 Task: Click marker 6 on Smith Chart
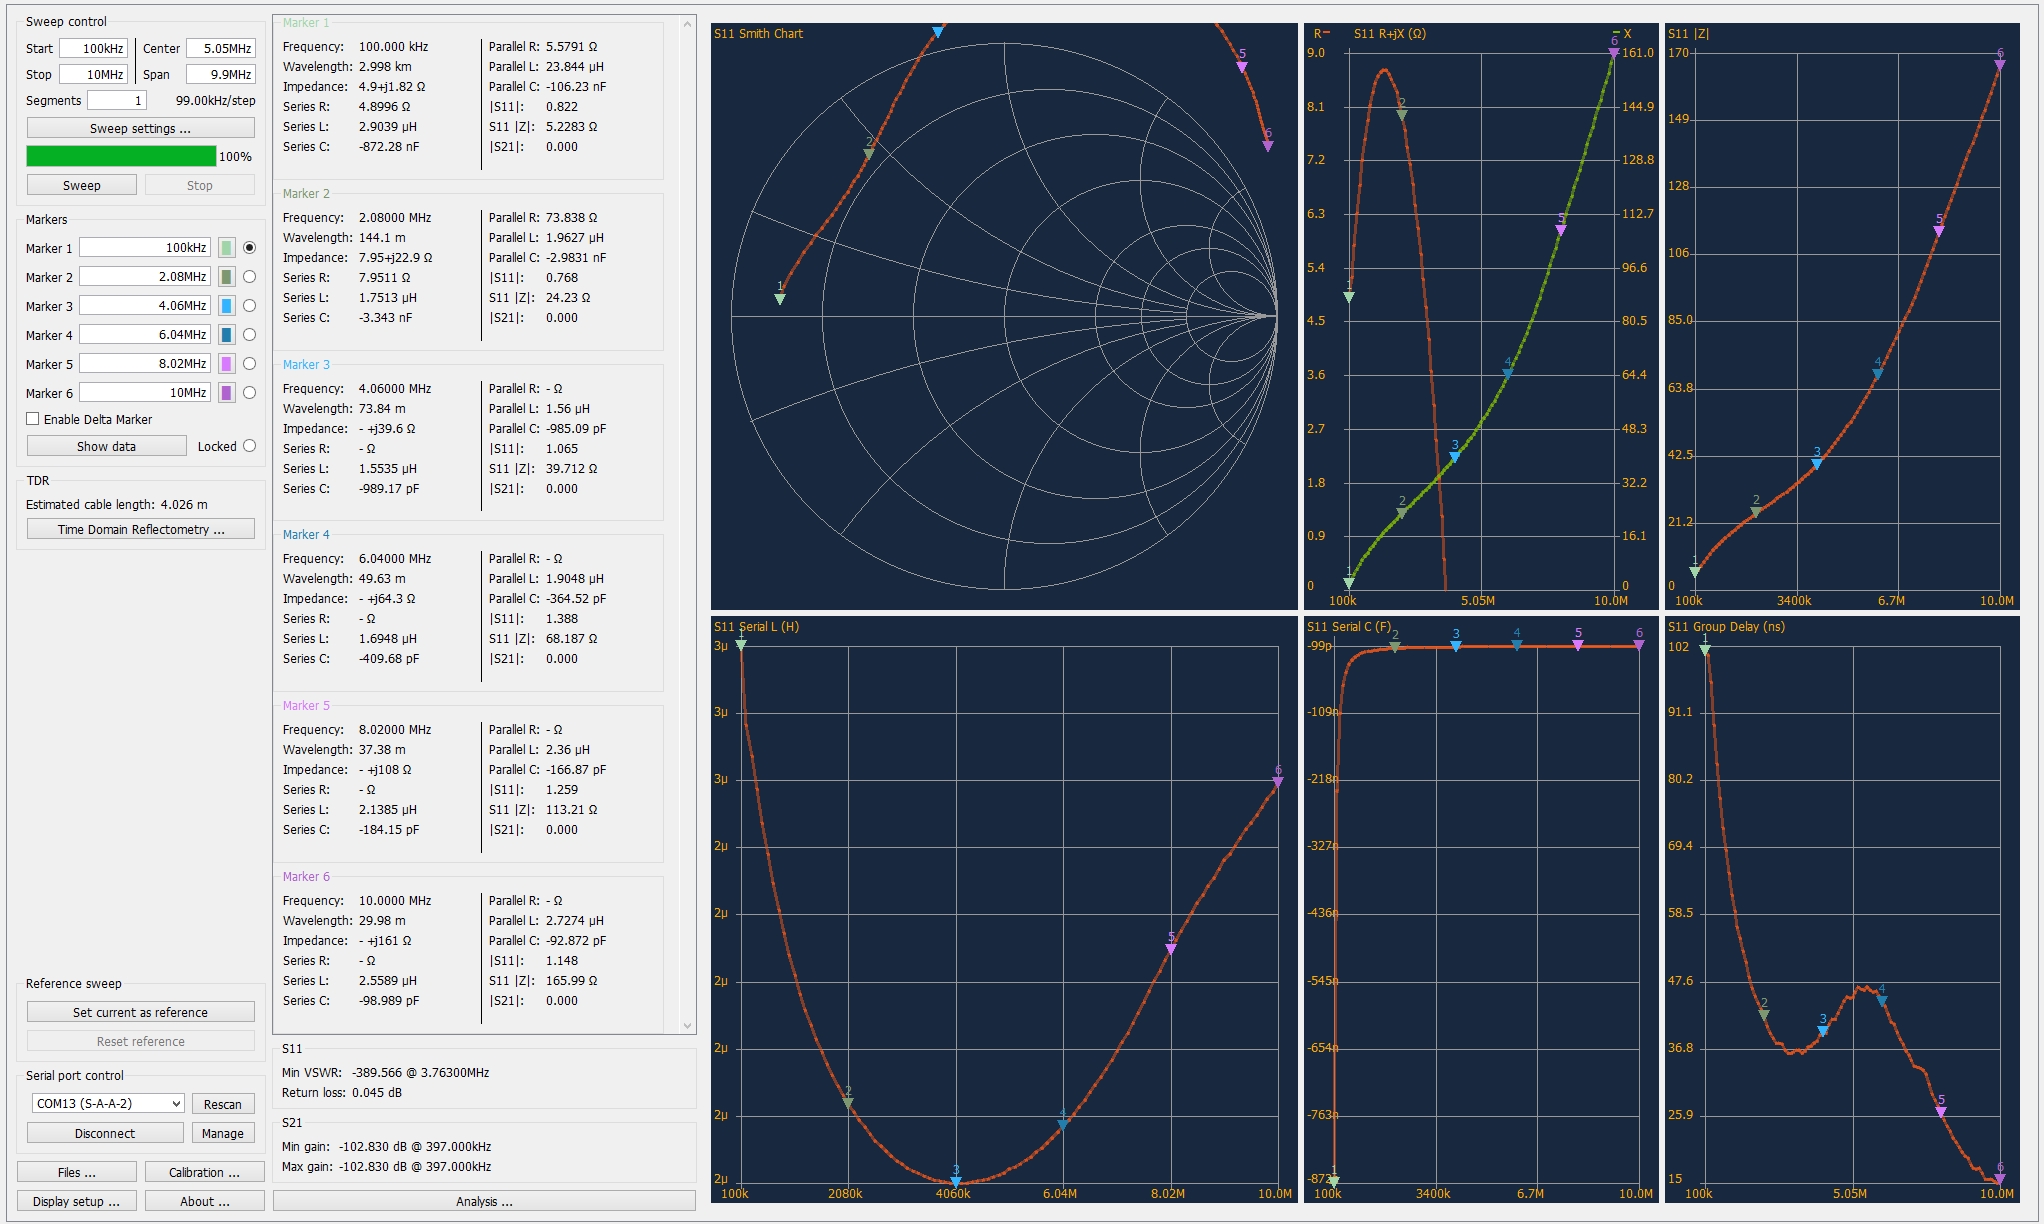1268,145
